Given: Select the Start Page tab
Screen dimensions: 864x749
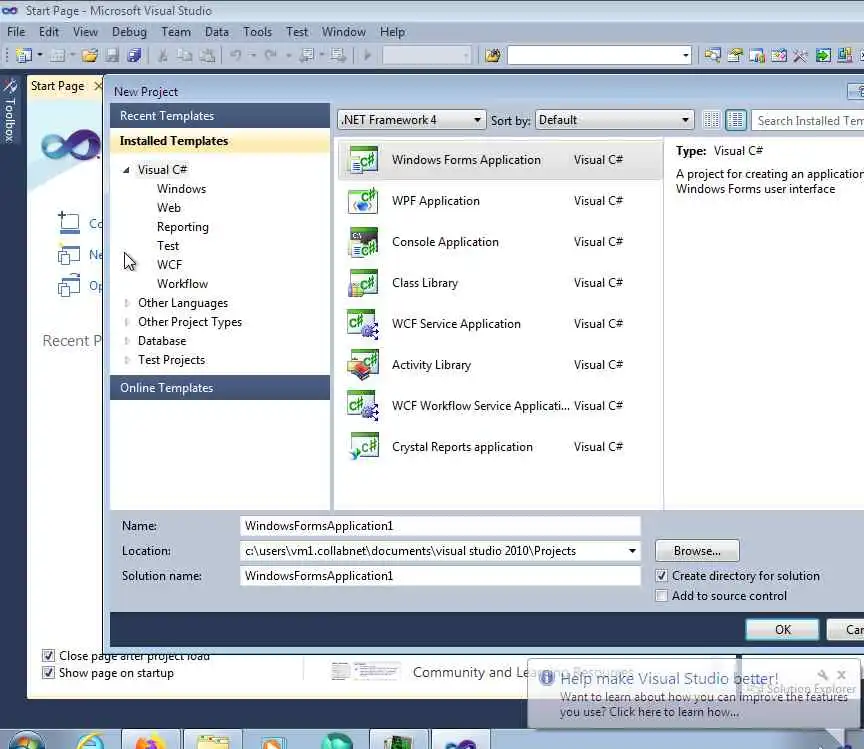Looking at the screenshot, I should coord(58,86).
